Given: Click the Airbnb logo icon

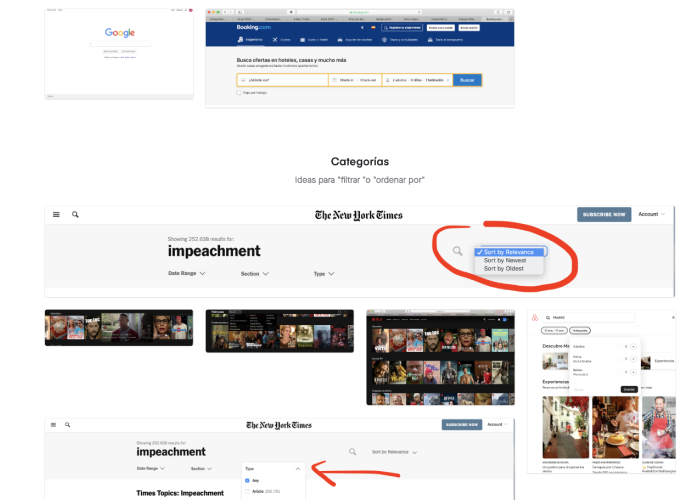Looking at the screenshot, I should click(534, 318).
